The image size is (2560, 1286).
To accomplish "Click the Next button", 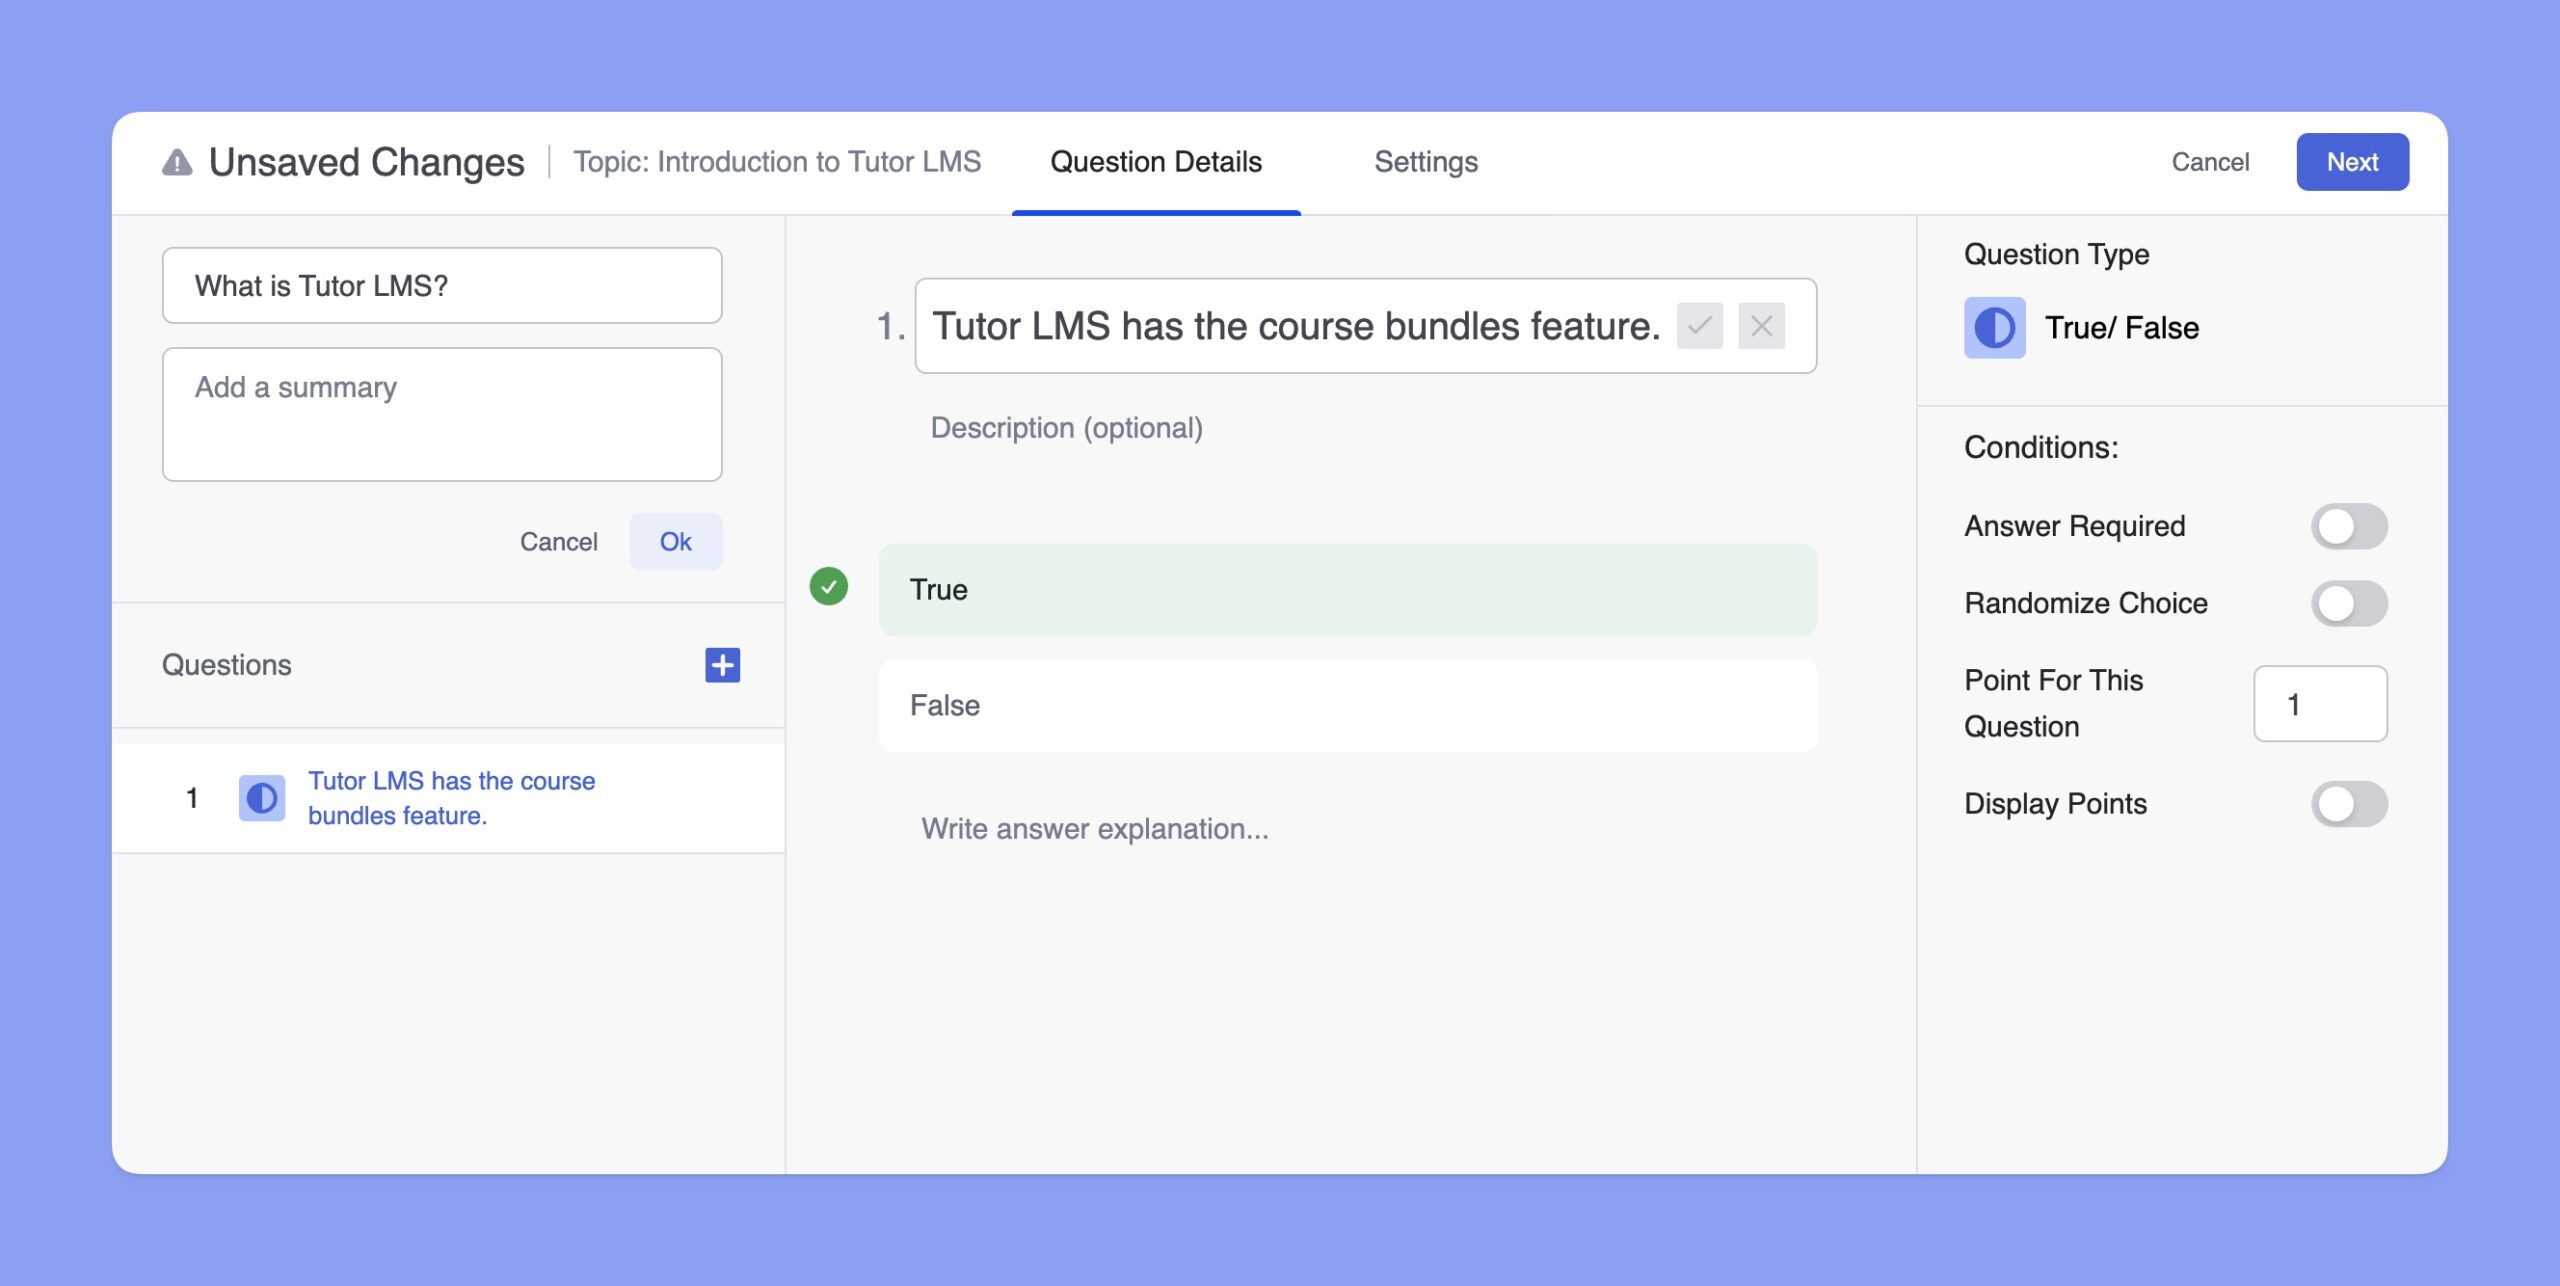I will [x=2352, y=162].
